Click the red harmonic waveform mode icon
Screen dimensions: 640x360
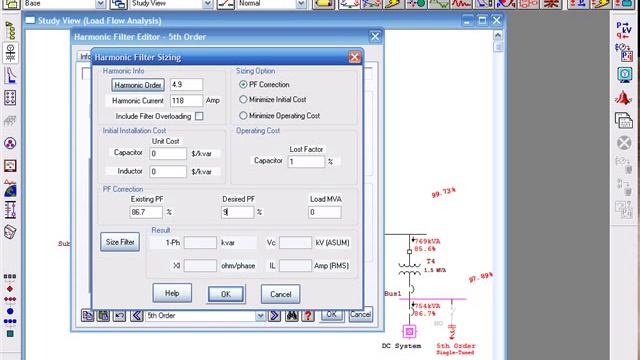click(x=462, y=4)
